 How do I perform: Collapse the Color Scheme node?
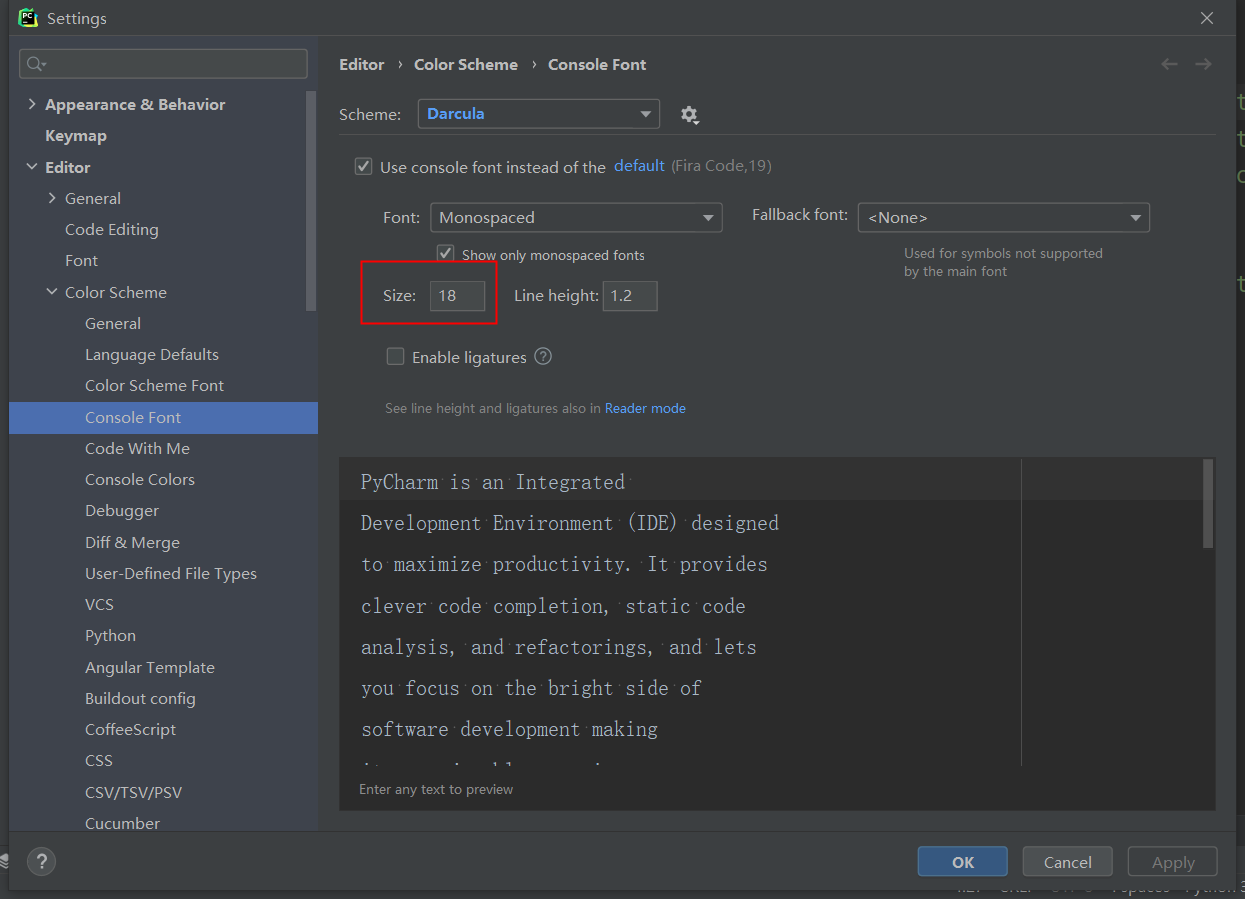[x=52, y=292]
